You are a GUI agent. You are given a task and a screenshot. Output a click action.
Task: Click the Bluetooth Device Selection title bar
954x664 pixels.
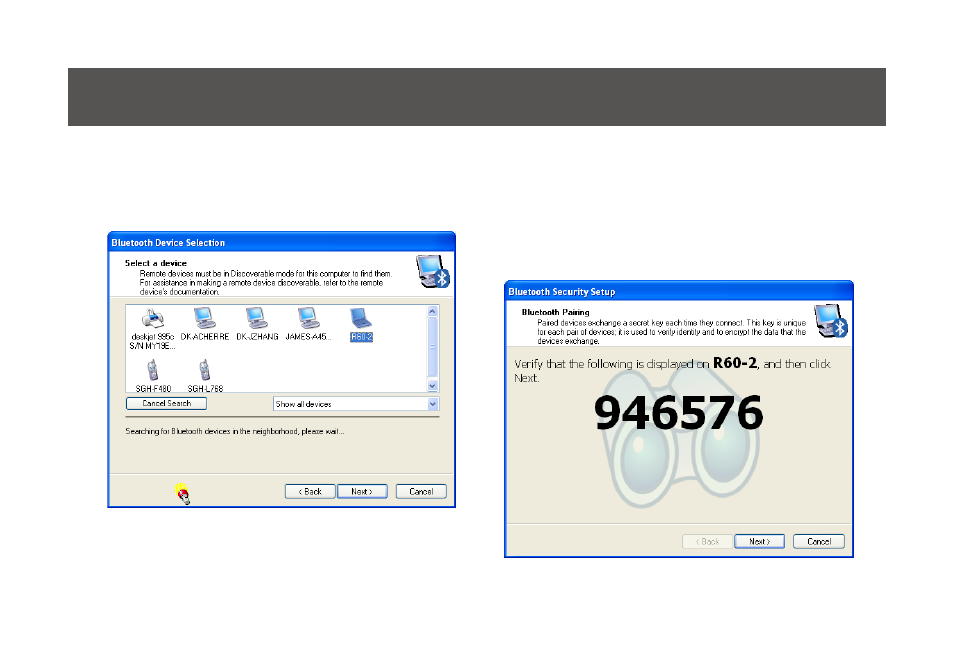[x=281, y=242]
